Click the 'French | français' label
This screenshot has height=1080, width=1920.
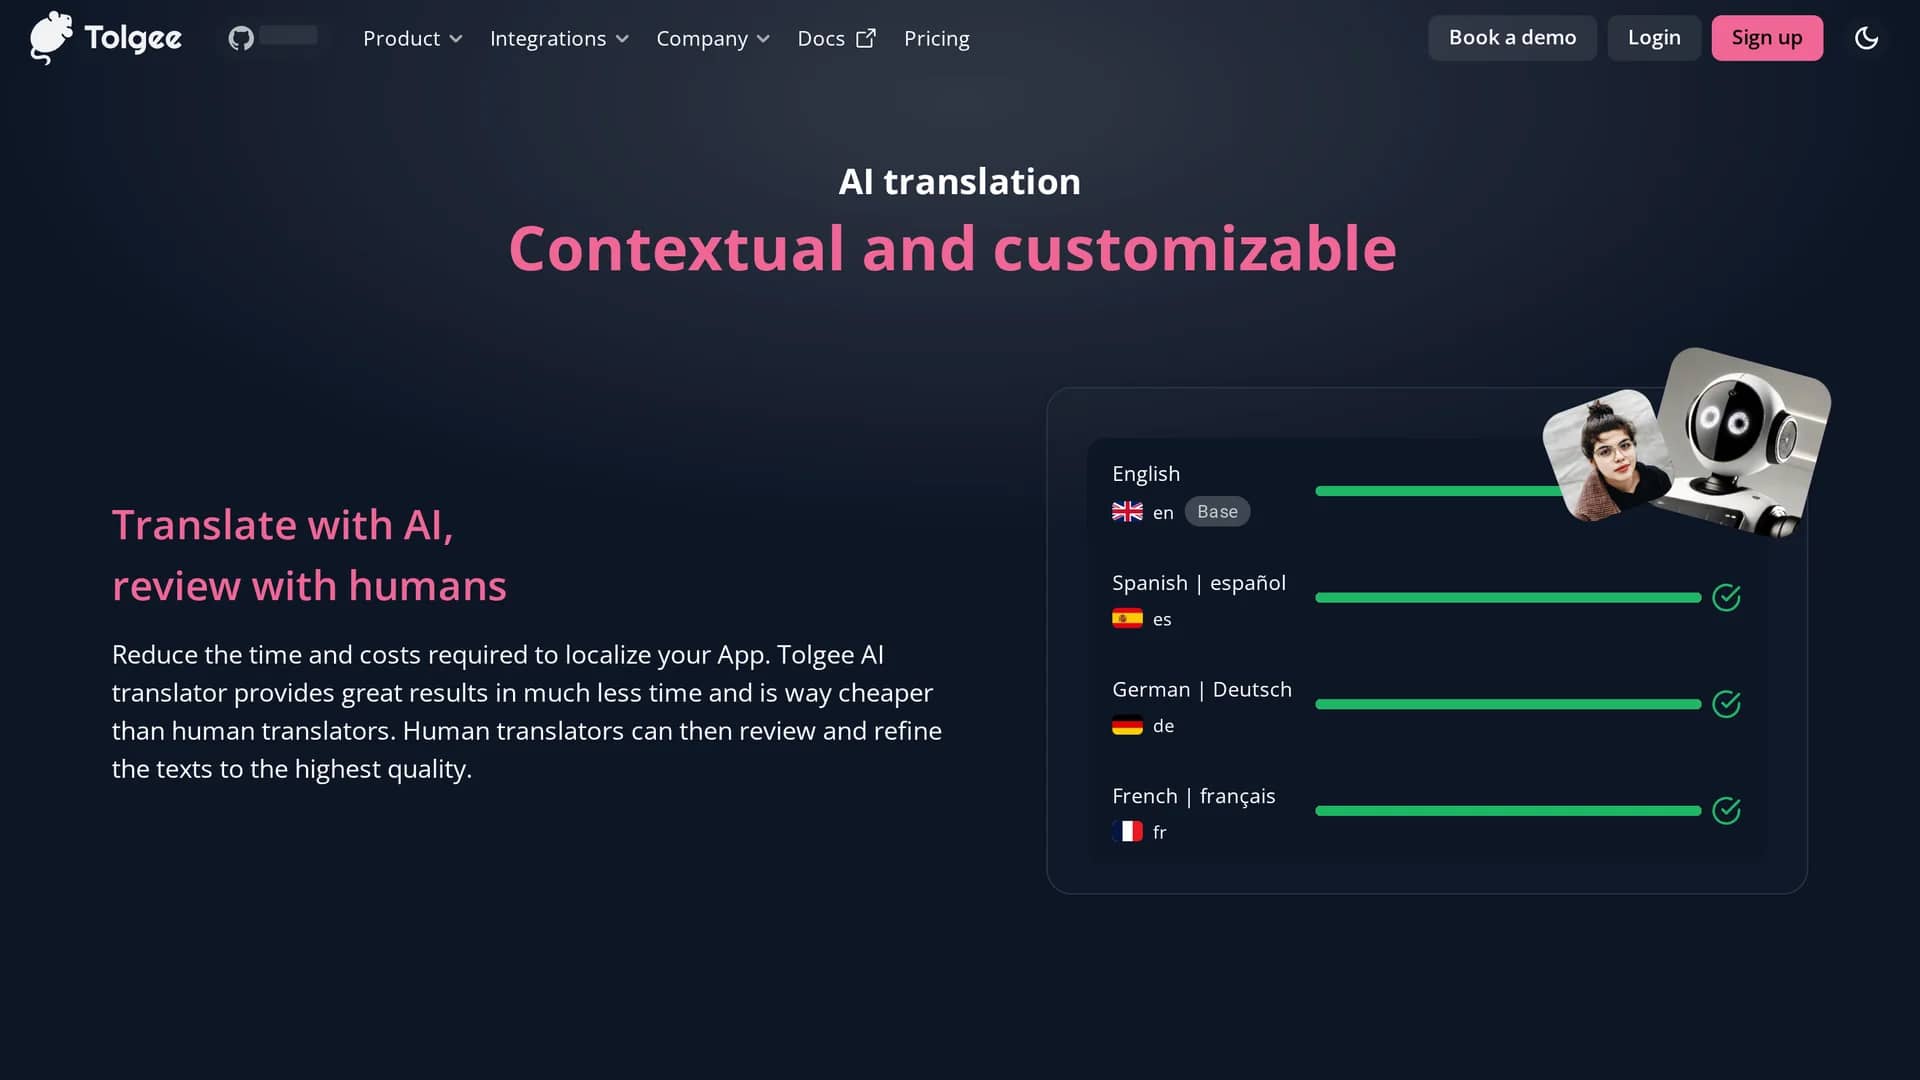1194,796
